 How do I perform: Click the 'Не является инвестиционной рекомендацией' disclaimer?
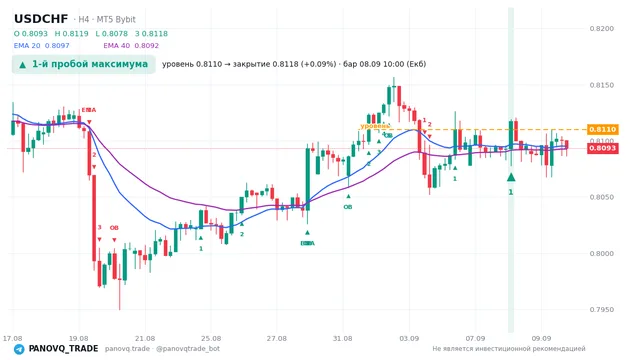tap(509, 349)
